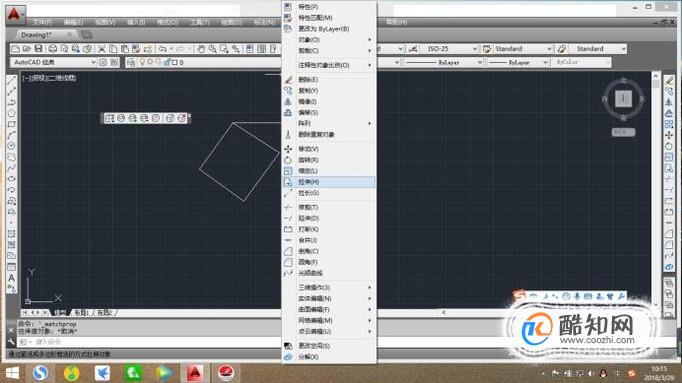This screenshot has height=383, width=682.
Task: Click Sogou browser taskbar icon
Action: [40, 373]
